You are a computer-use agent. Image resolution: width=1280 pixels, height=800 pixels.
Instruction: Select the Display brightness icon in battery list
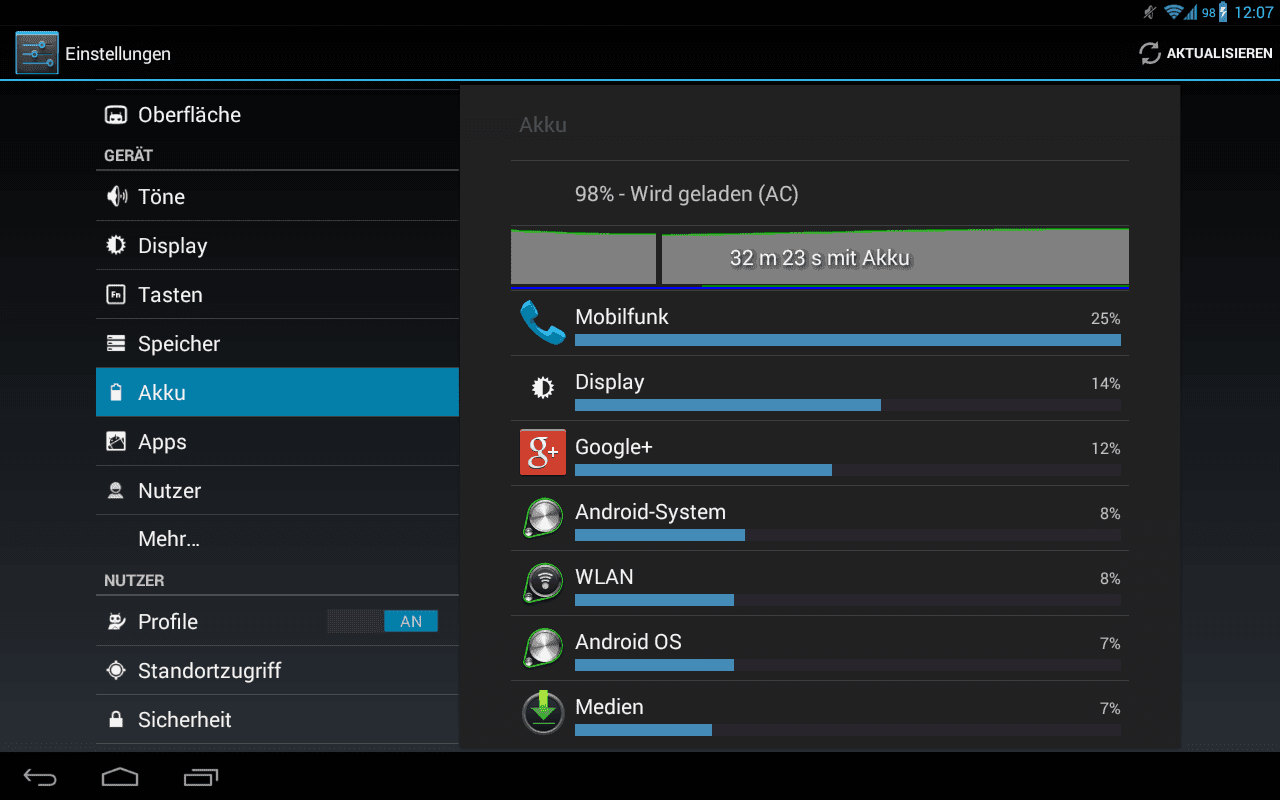pyautogui.click(x=543, y=388)
